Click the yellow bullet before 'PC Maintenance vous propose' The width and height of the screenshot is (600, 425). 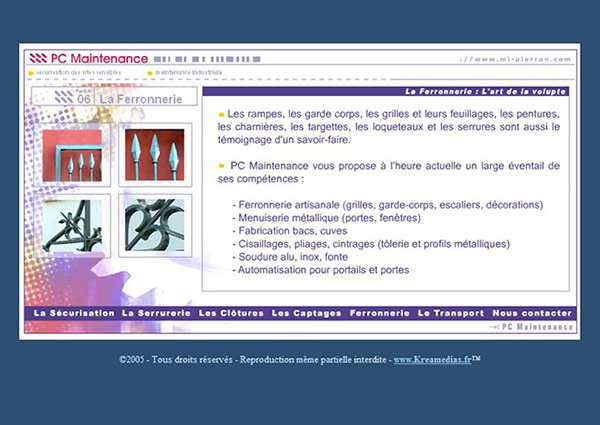click(221, 166)
